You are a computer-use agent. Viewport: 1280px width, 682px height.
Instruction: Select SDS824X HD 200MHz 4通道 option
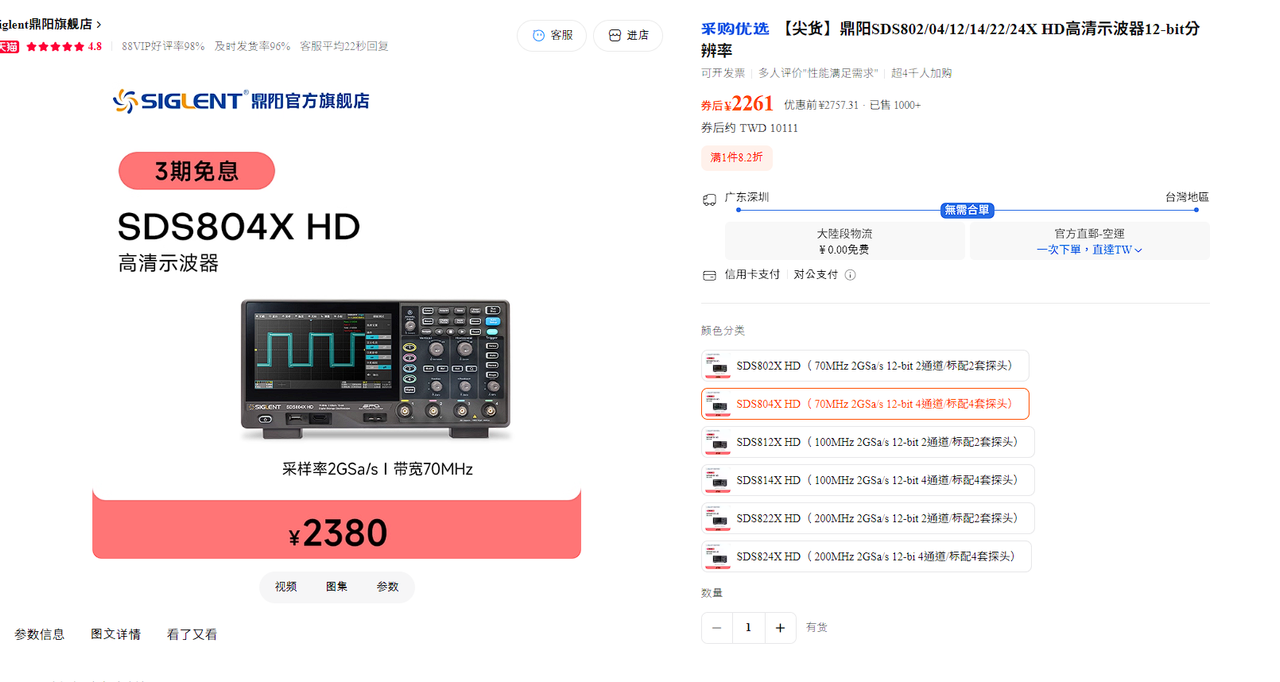[866, 556]
